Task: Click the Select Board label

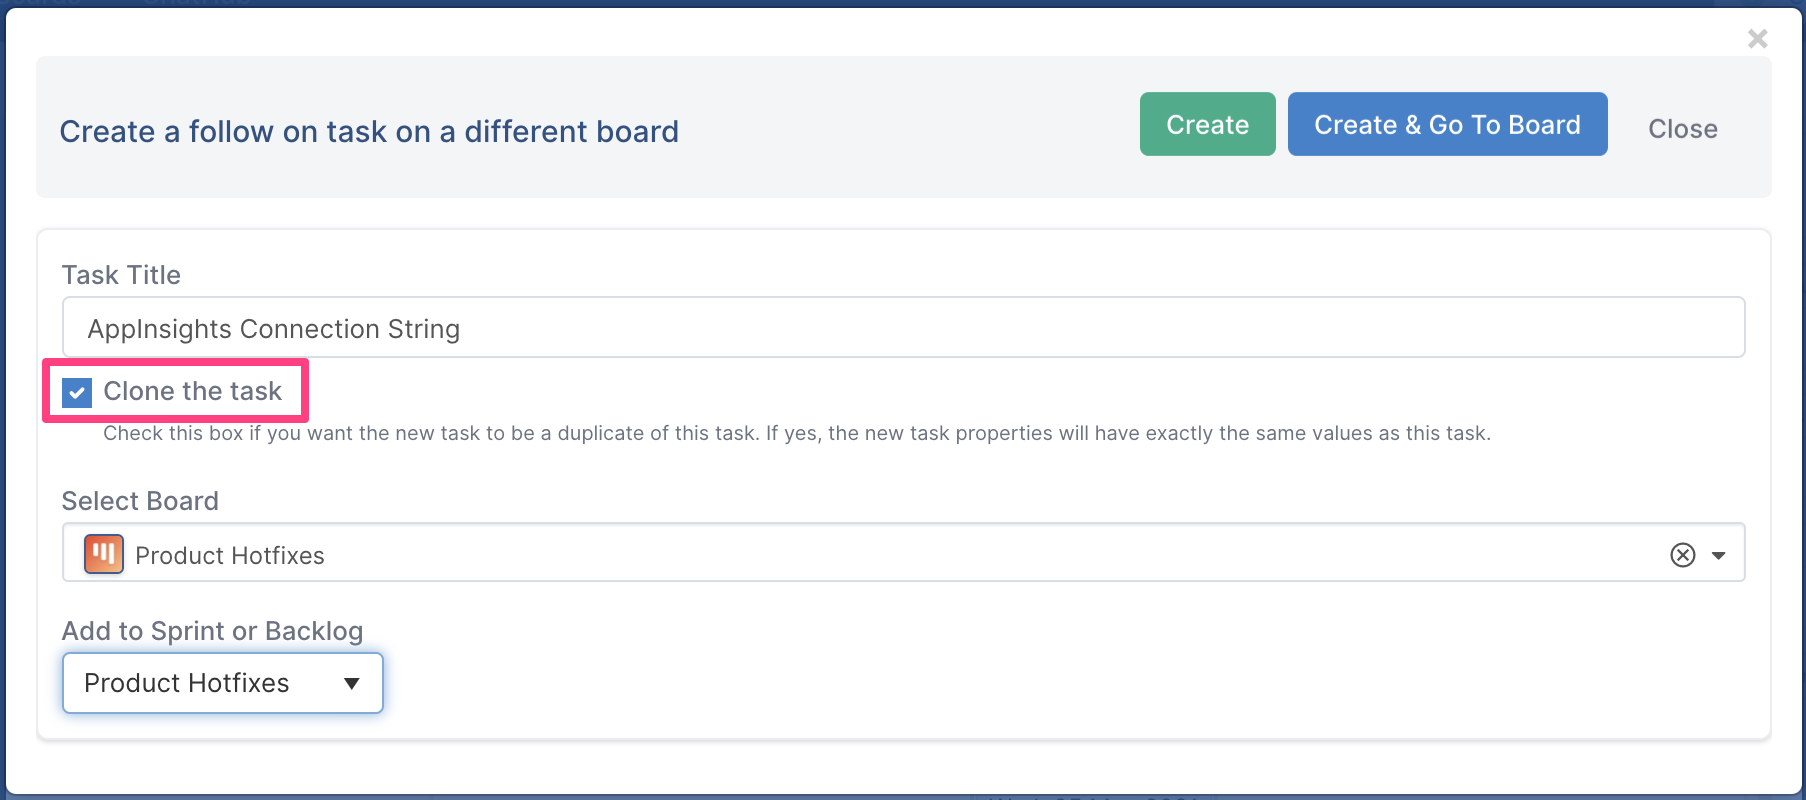Action: coord(140,501)
